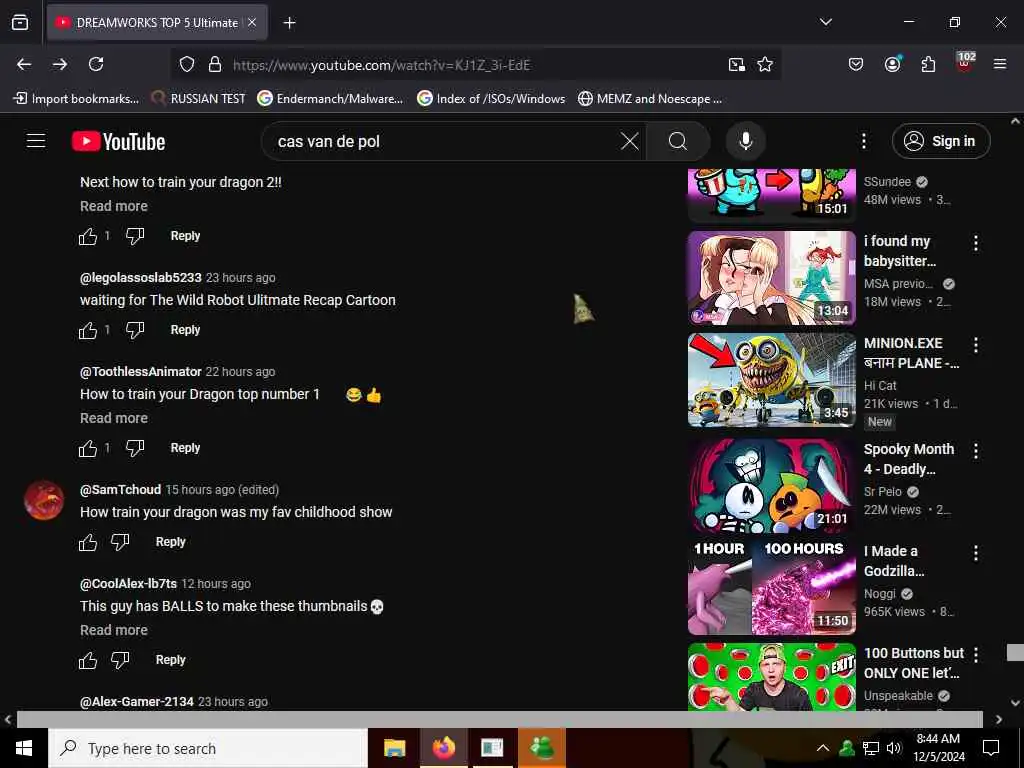
Task: Open MEMZ and Noescape bookmark
Action: 650,99
